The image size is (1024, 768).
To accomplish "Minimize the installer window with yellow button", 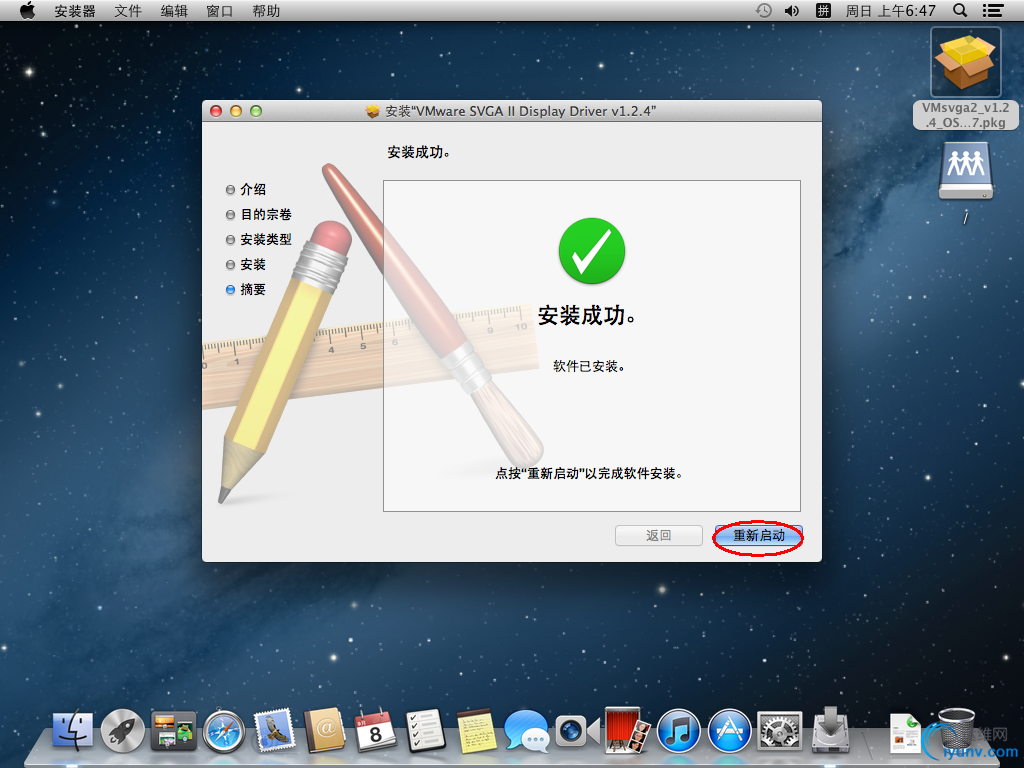I will tap(236, 111).
